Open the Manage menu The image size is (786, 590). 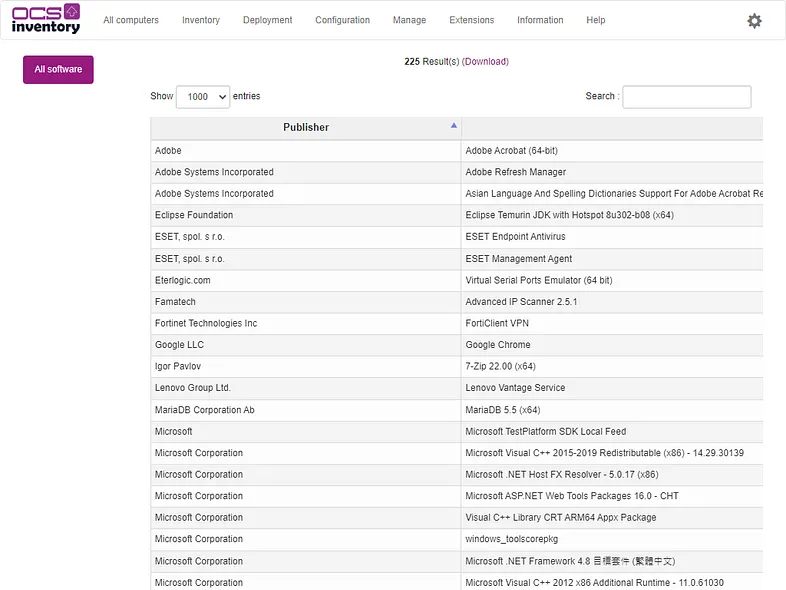[409, 20]
